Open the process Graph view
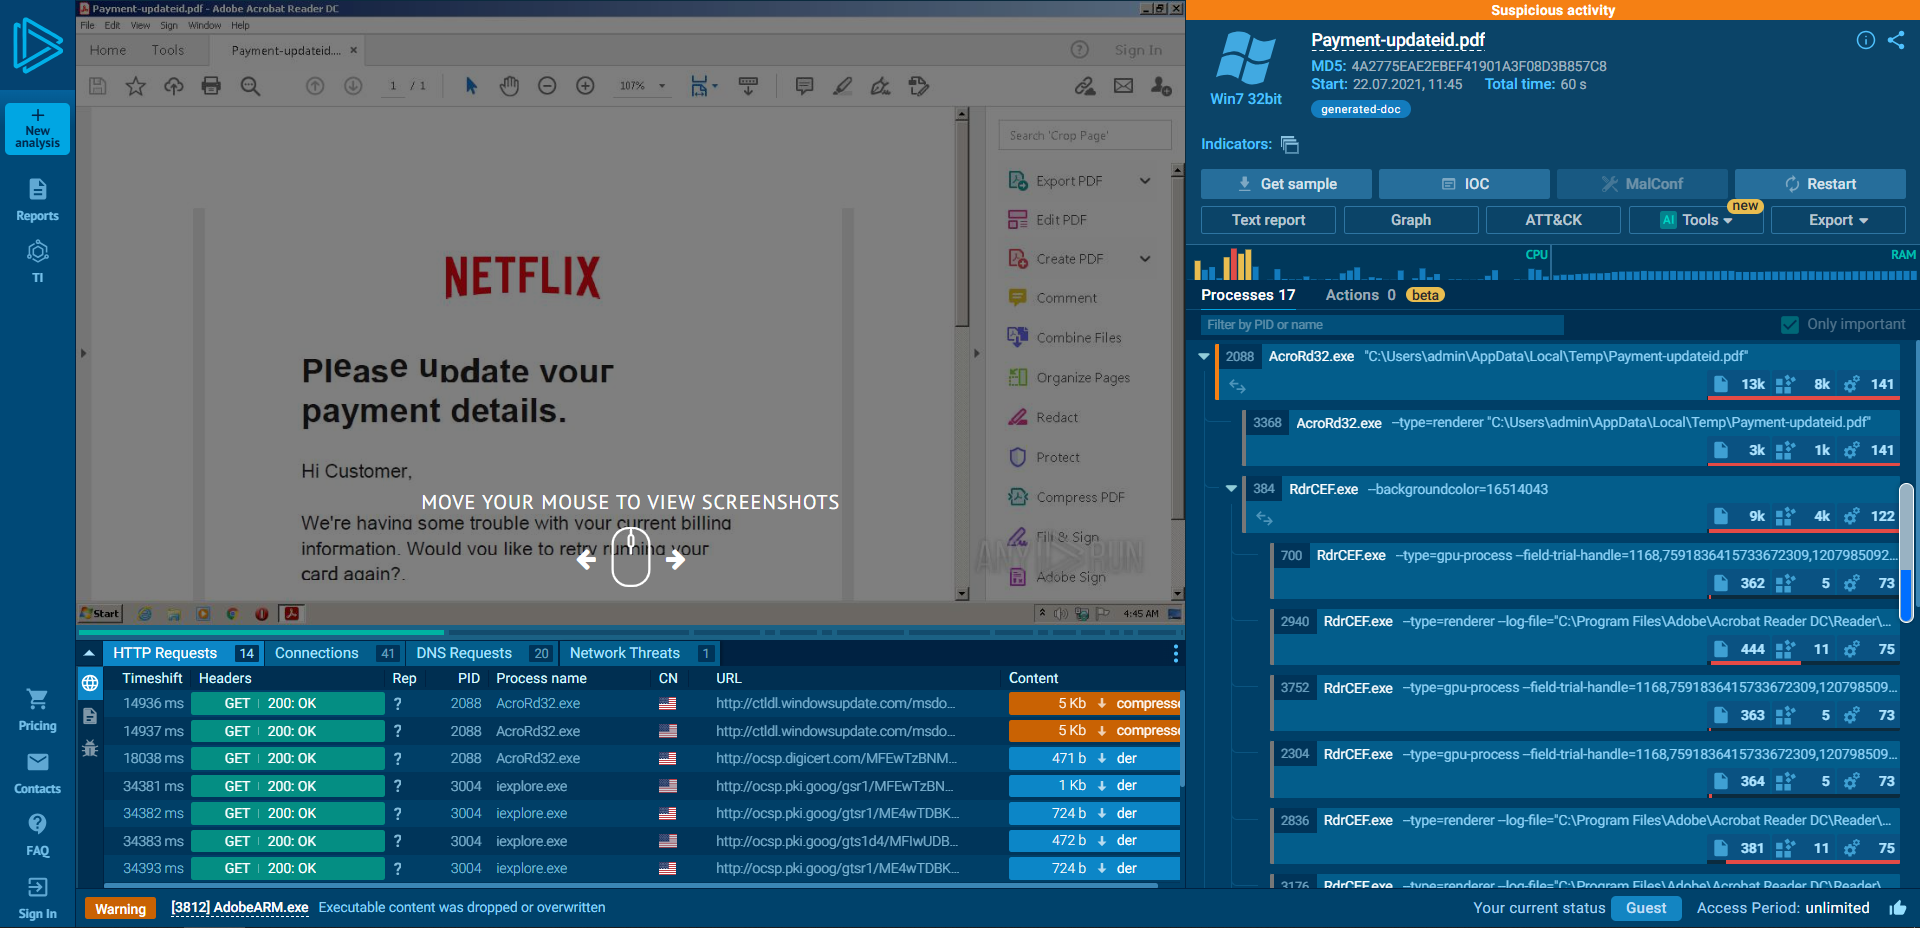The height and width of the screenshot is (928, 1920). 1411,220
